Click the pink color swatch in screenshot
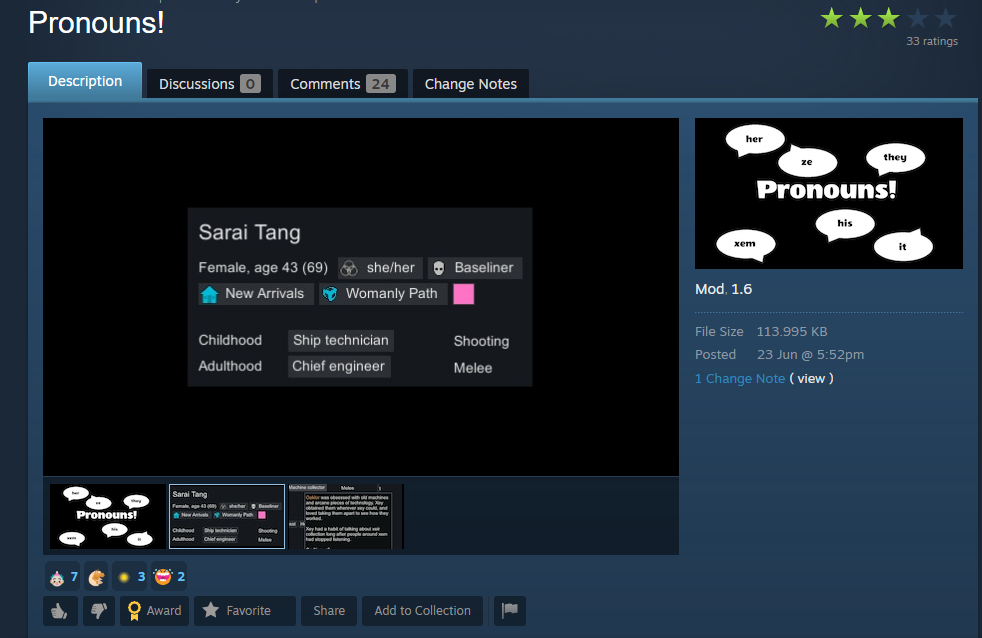The height and width of the screenshot is (638, 982). [x=463, y=294]
